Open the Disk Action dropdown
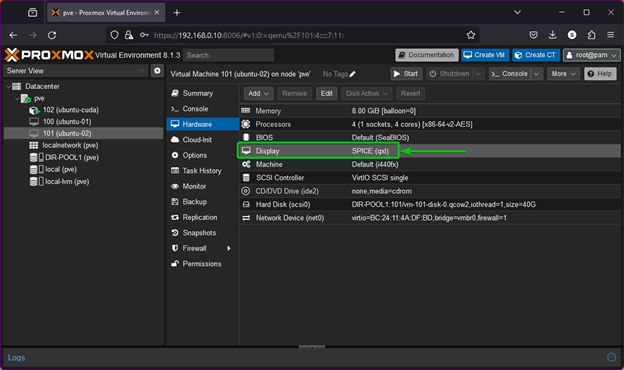Screen dimensions: 624x370 (x=367, y=93)
